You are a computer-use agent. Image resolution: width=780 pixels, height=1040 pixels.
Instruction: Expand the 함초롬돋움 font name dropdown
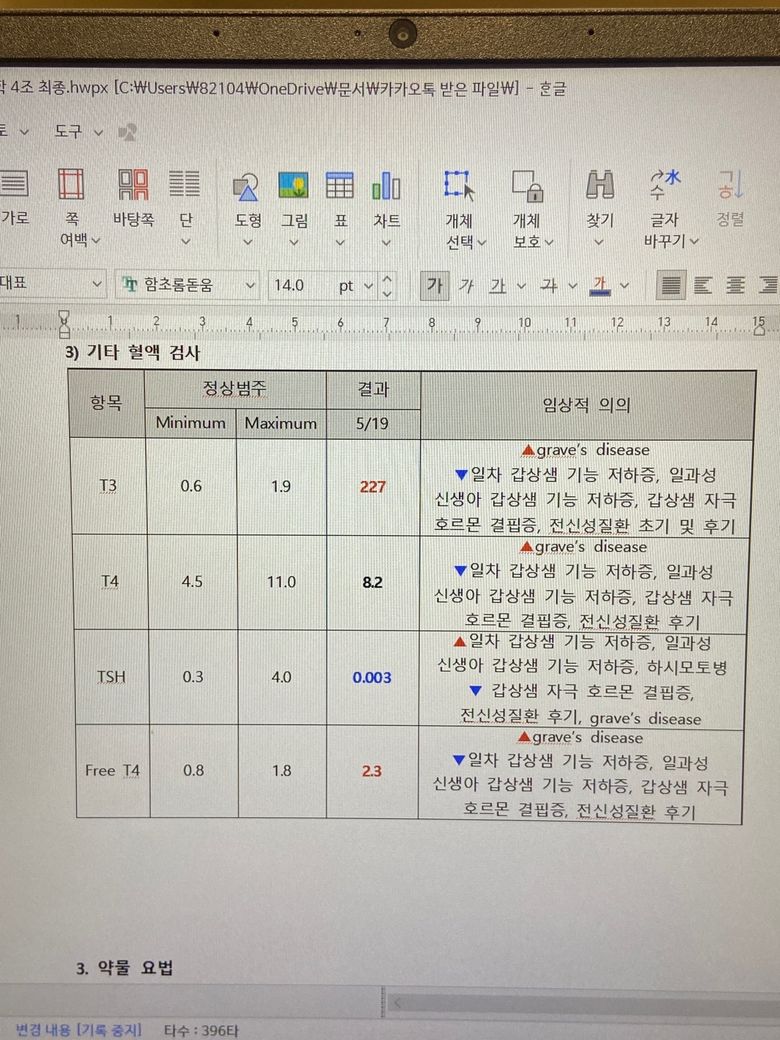[250, 286]
